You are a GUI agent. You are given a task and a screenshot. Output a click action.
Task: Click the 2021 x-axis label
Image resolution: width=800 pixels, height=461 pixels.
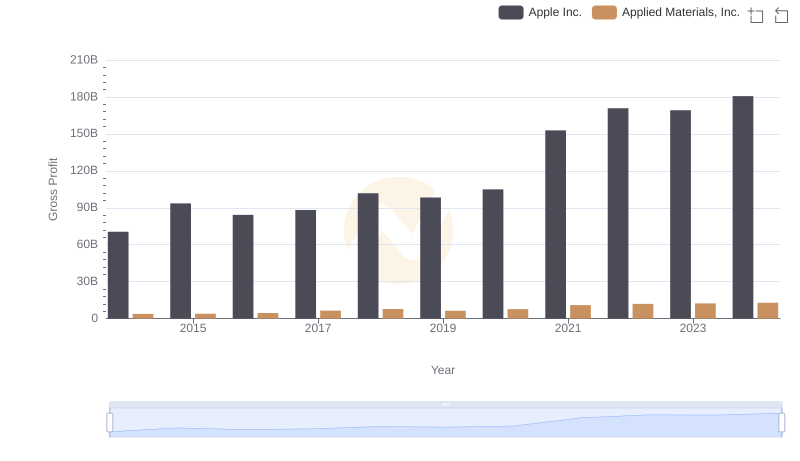(x=568, y=328)
